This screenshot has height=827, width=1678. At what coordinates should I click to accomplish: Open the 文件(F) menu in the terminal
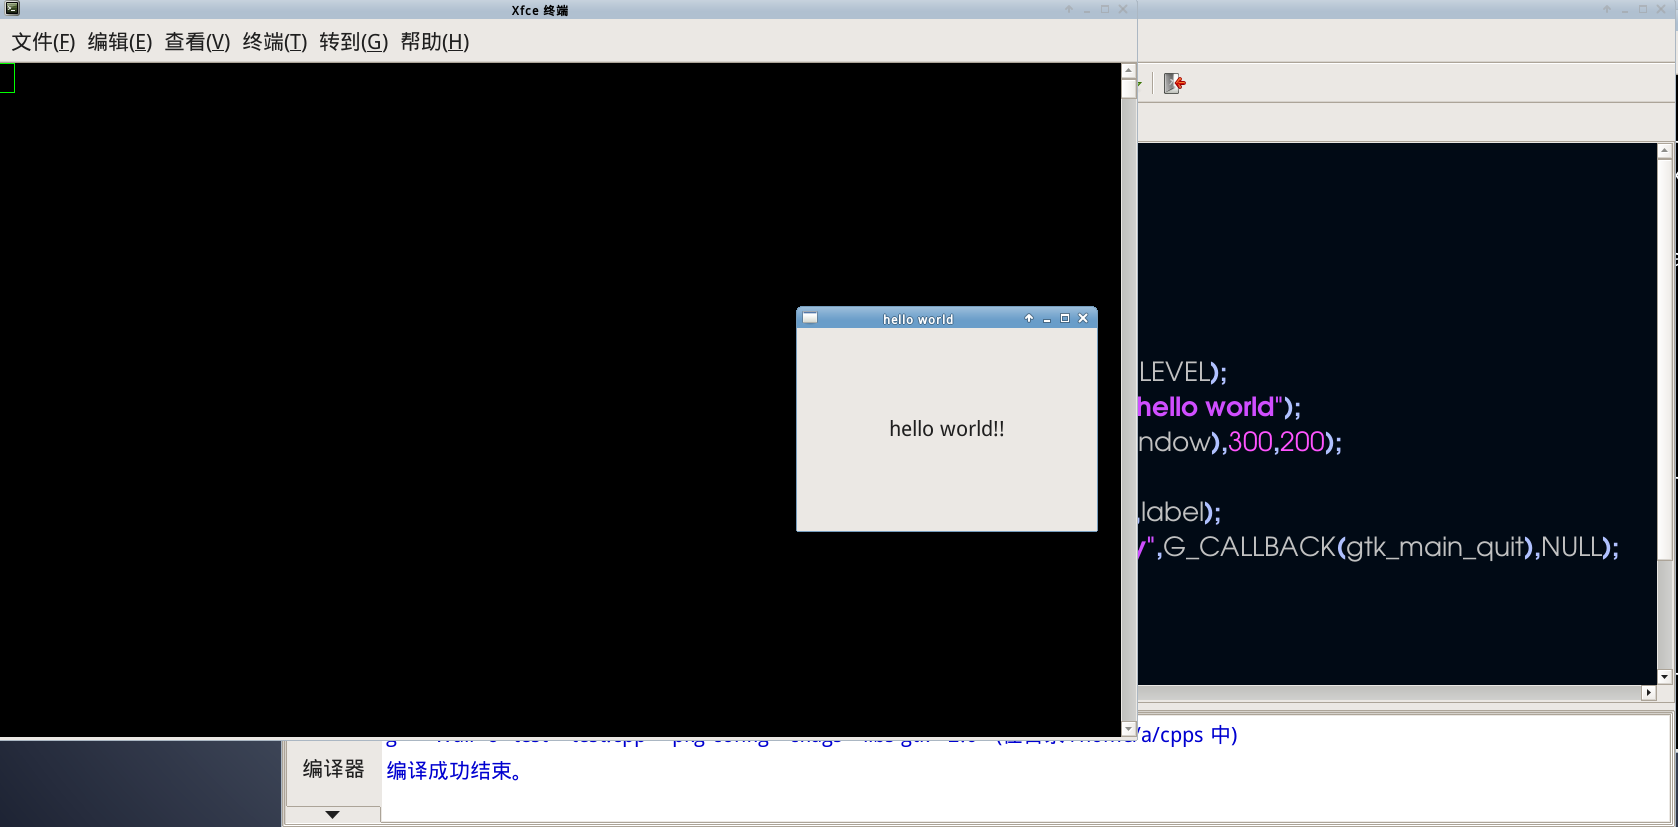pos(43,42)
